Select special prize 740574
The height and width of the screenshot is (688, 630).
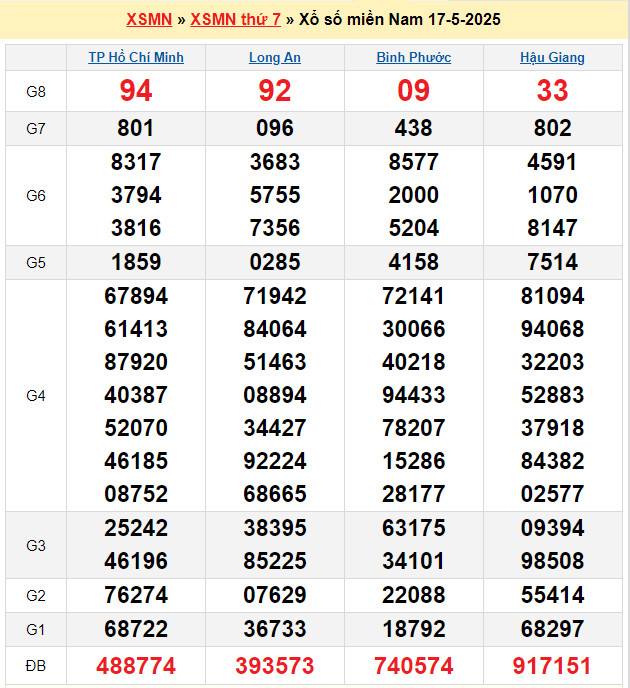[x=414, y=666]
